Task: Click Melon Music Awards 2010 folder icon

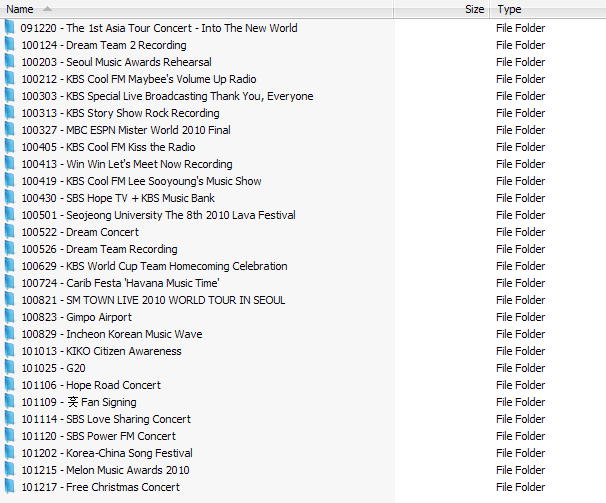Action: coord(9,470)
